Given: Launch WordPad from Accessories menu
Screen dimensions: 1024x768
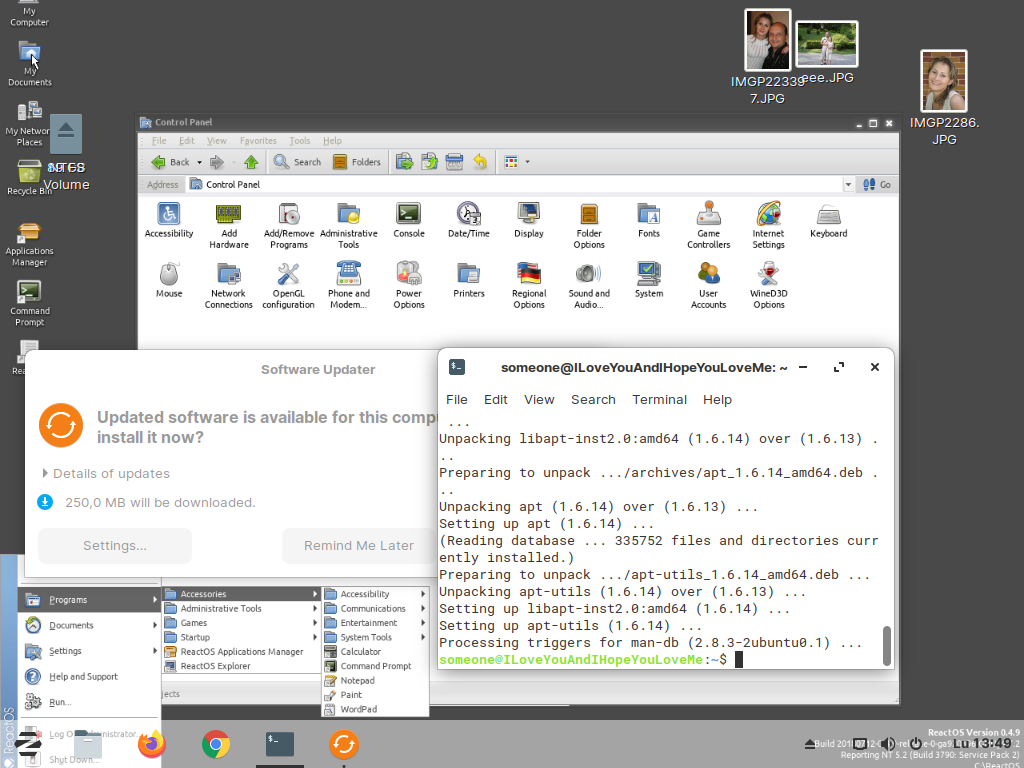Looking at the screenshot, I should (x=376, y=709).
